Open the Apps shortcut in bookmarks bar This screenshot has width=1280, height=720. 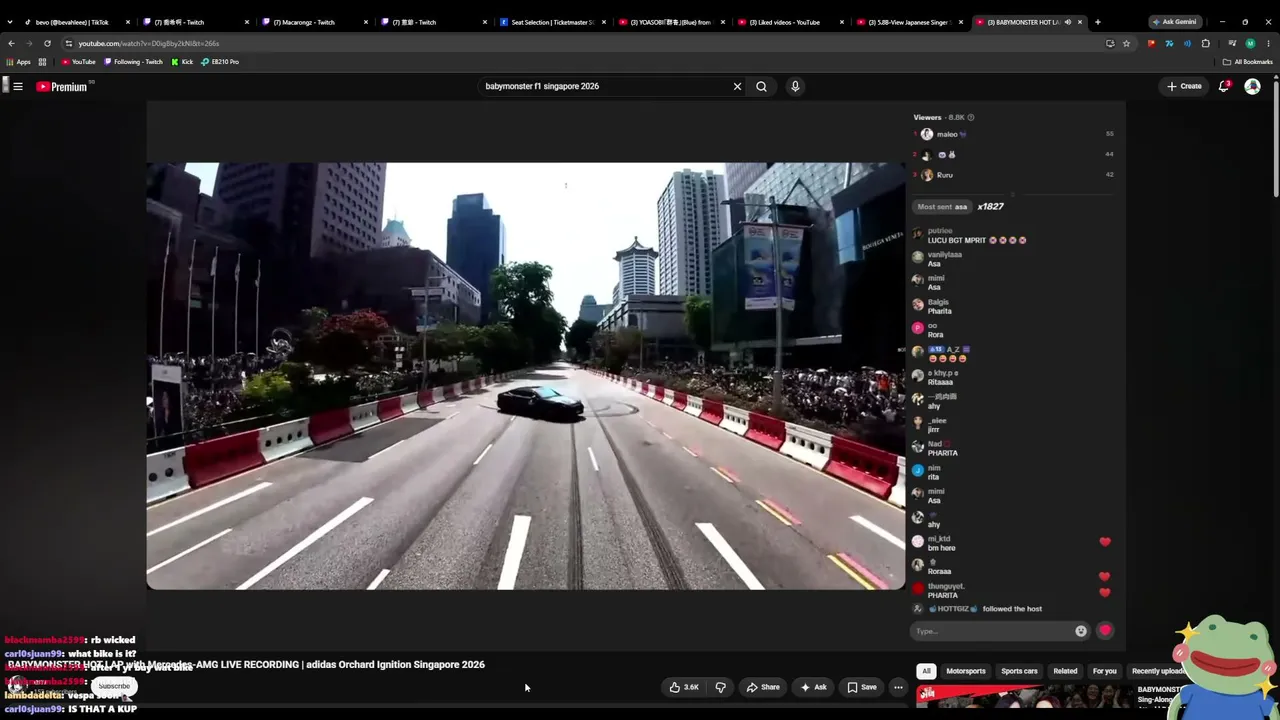coord(18,62)
